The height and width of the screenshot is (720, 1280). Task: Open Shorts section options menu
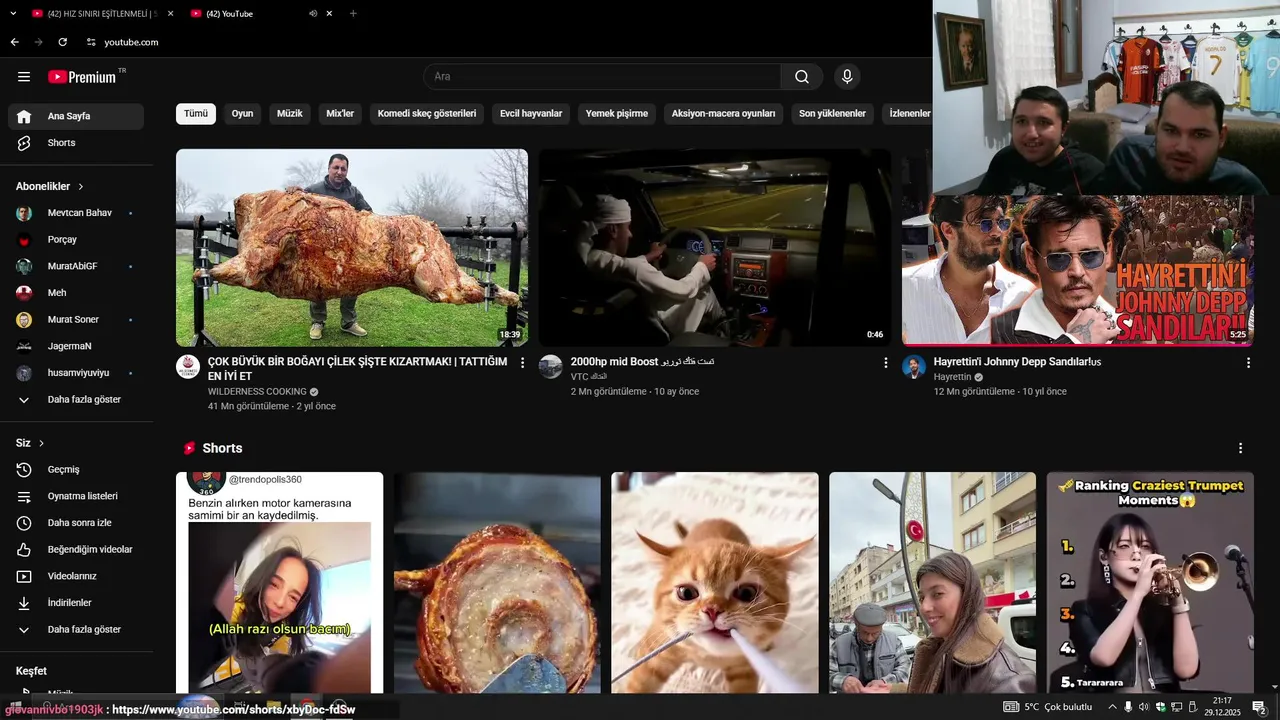[x=1240, y=448]
